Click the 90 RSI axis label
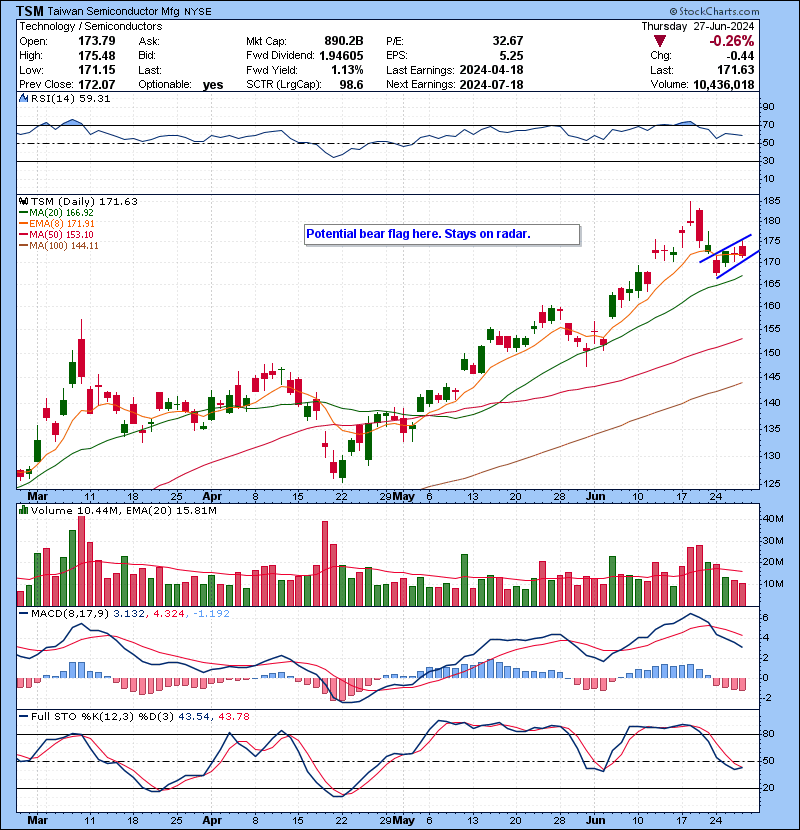The width and height of the screenshot is (800, 830). pyautogui.click(x=769, y=107)
